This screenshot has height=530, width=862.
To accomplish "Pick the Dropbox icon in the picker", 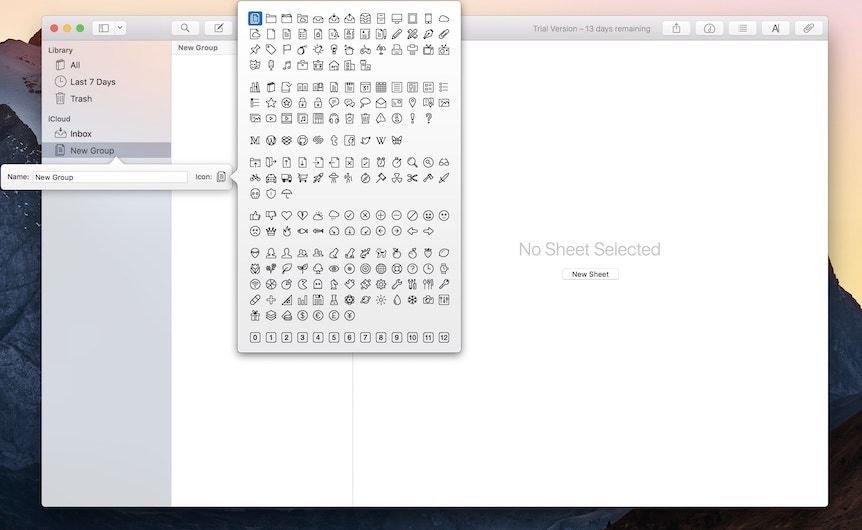I will pos(287,140).
